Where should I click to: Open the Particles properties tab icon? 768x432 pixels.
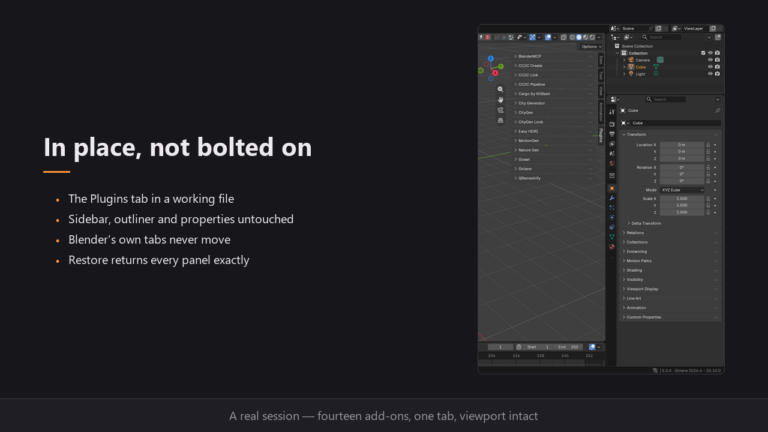[x=612, y=208]
